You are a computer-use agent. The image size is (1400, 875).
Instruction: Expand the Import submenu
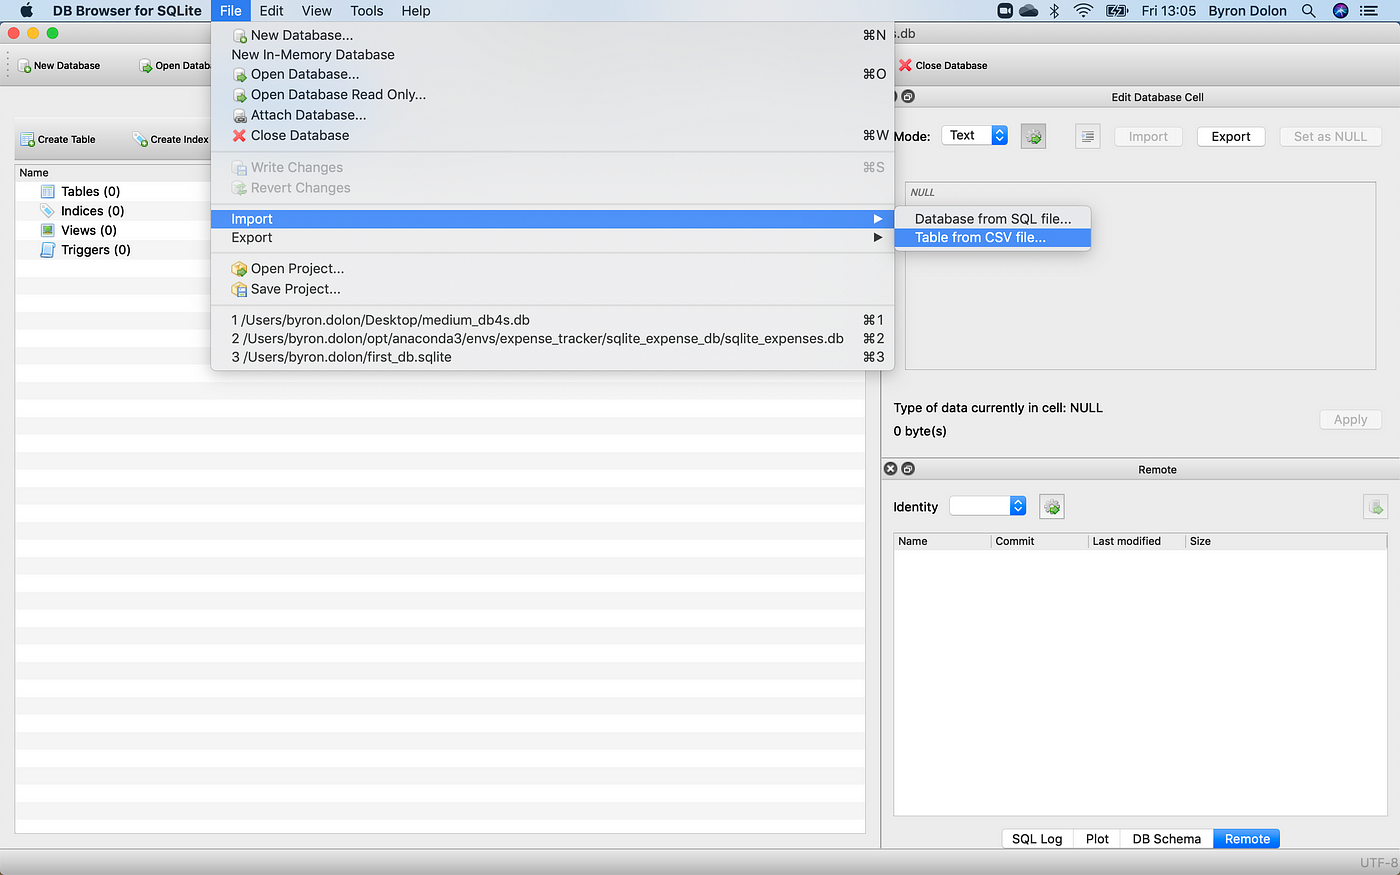pos(552,219)
